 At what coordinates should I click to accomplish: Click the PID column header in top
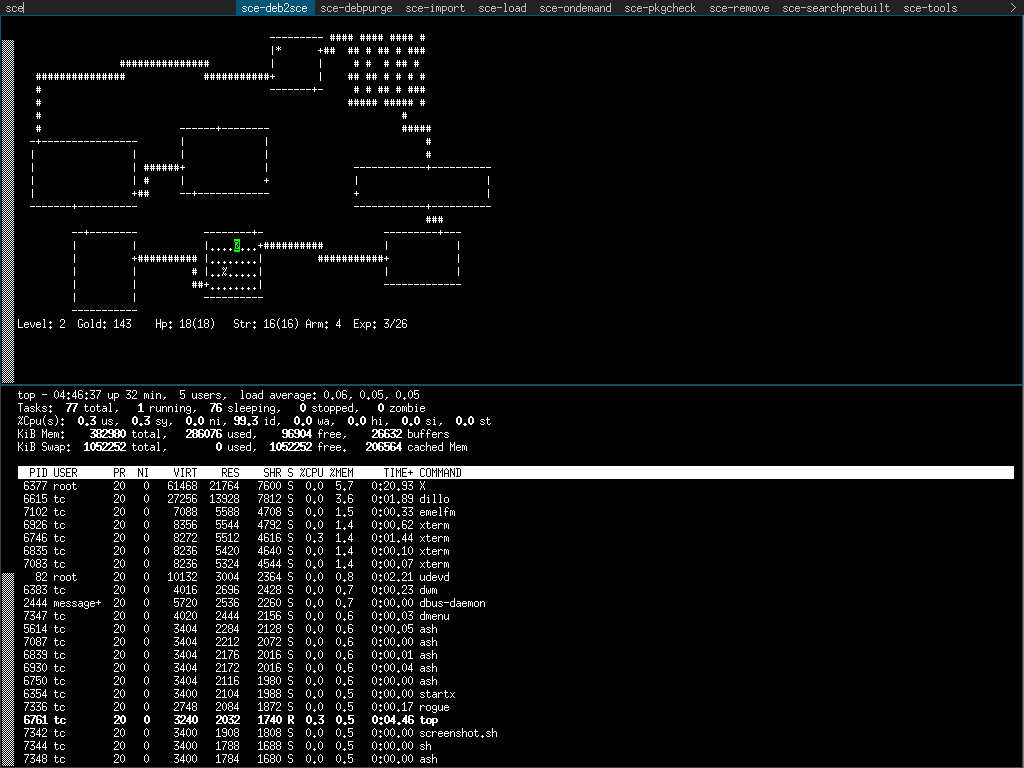[38, 473]
